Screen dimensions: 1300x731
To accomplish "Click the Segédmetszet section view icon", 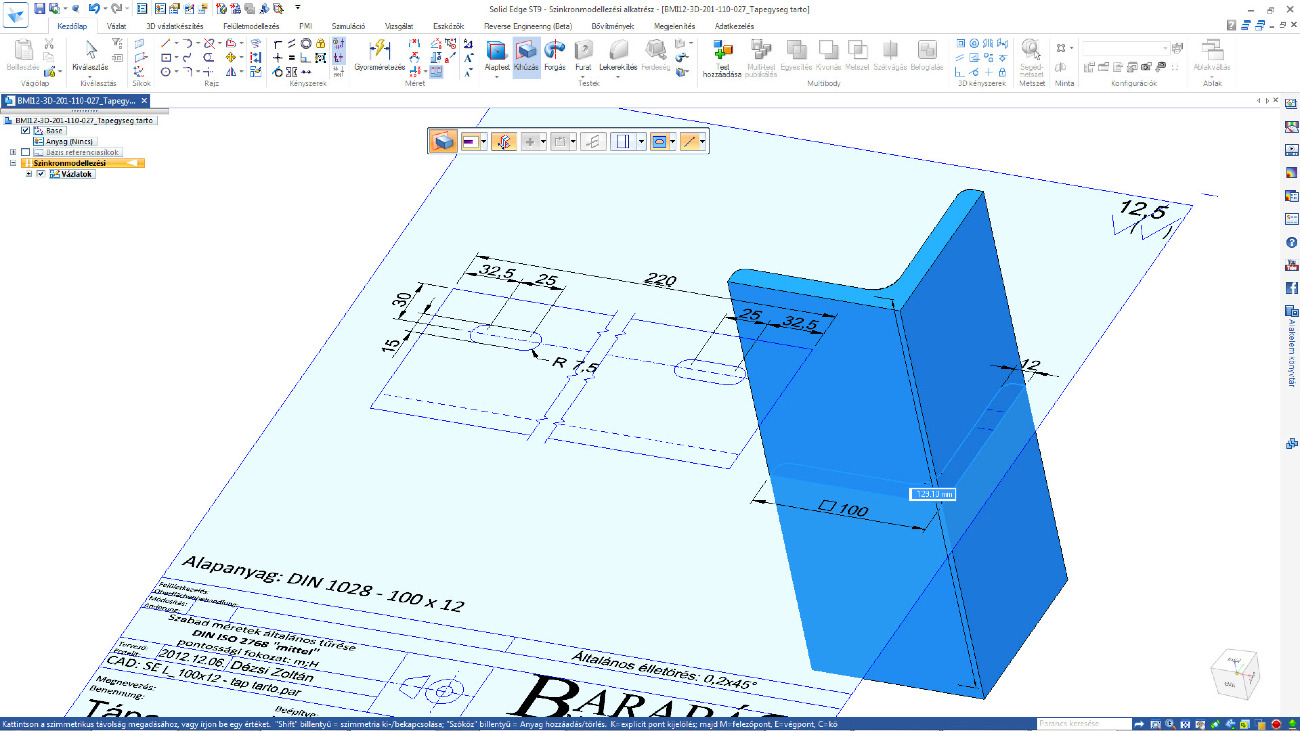I will [1031, 56].
